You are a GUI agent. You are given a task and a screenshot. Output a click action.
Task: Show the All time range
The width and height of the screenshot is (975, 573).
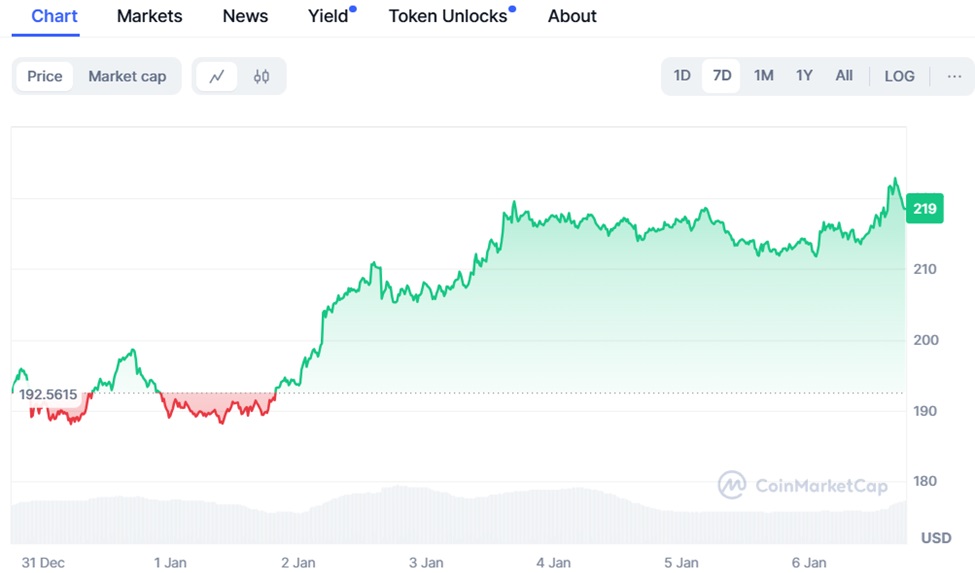pos(844,76)
